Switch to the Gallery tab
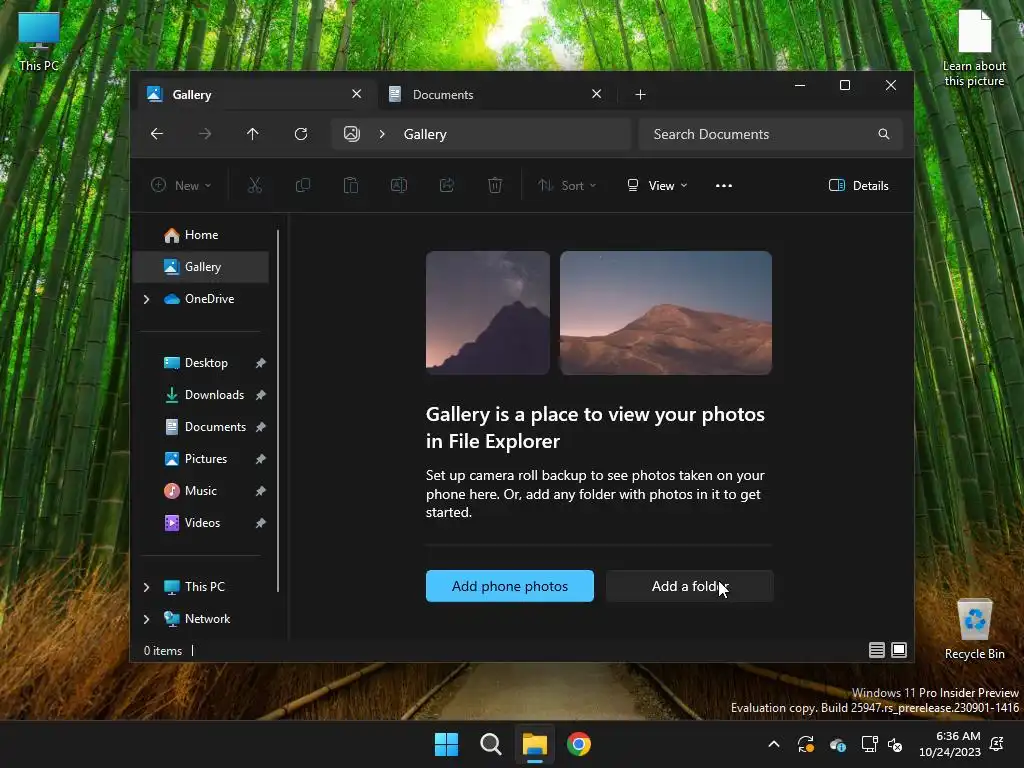This screenshot has height=768, width=1024. (255, 95)
